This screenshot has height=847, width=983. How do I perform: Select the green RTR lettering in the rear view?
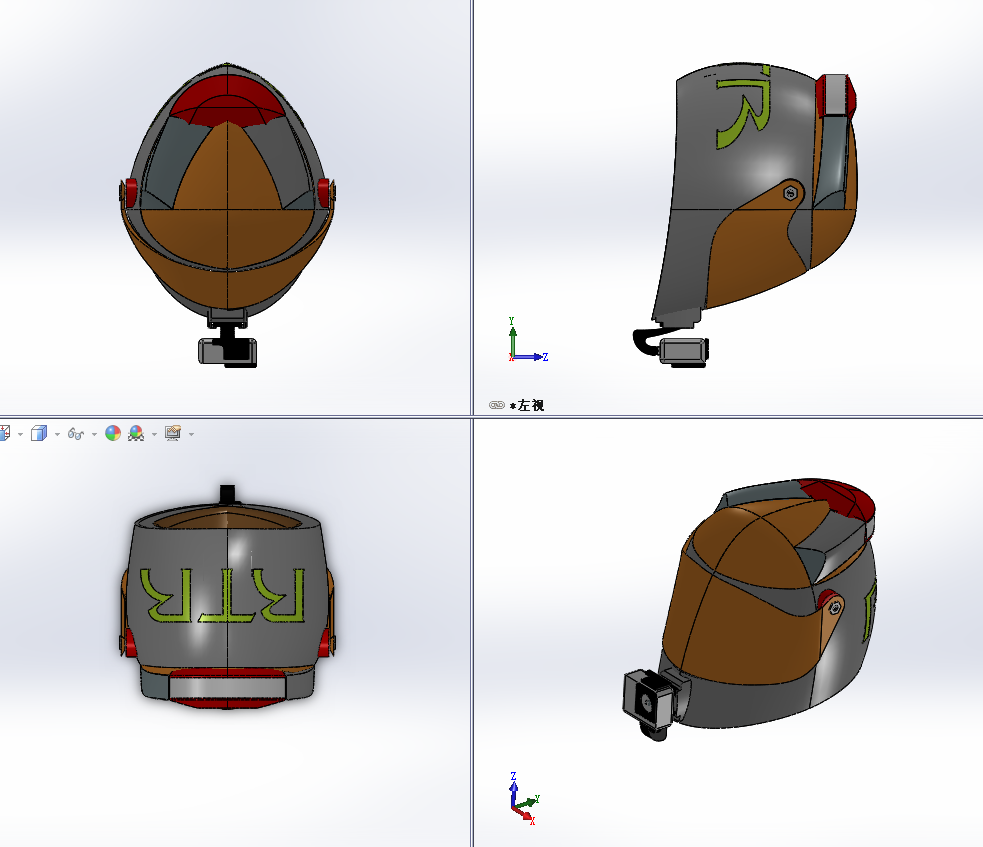(x=223, y=595)
